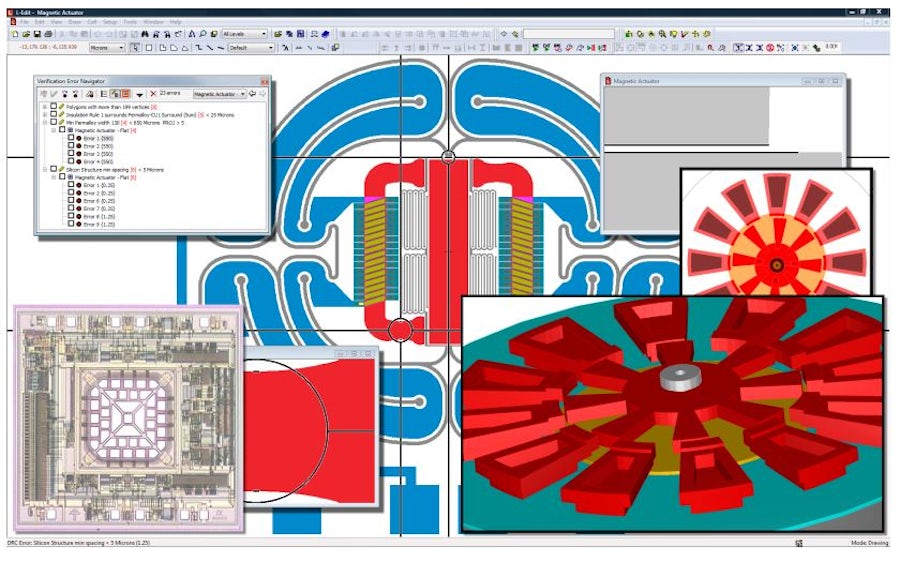
Task: Check the Error 3 (550) checkbox
Action: tap(71, 153)
